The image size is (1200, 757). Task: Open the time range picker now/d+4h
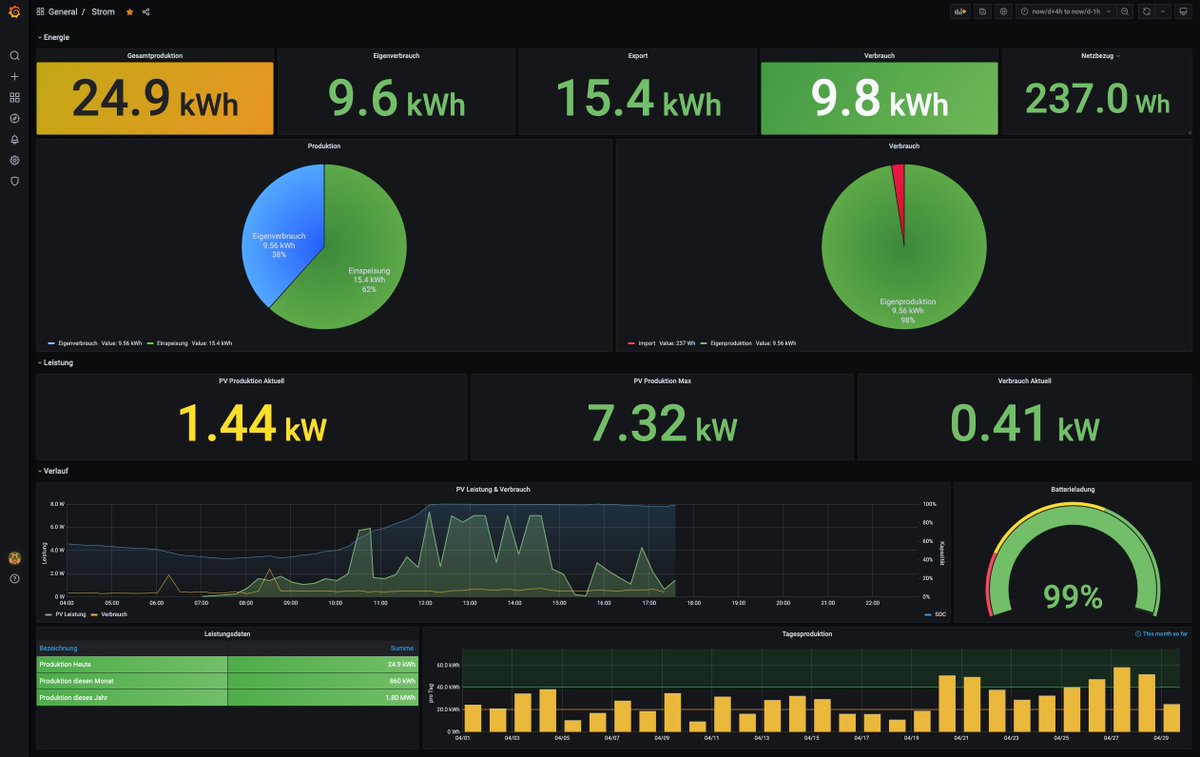click(1066, 12)
